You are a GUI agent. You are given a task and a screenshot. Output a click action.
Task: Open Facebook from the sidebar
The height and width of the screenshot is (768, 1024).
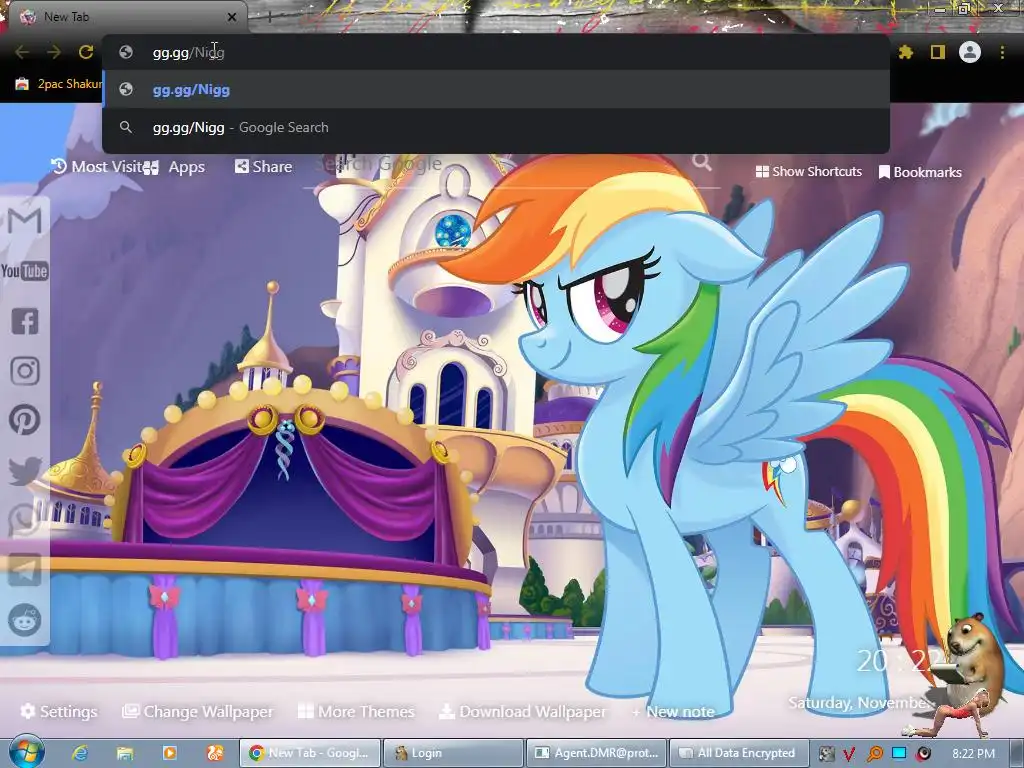25,321
